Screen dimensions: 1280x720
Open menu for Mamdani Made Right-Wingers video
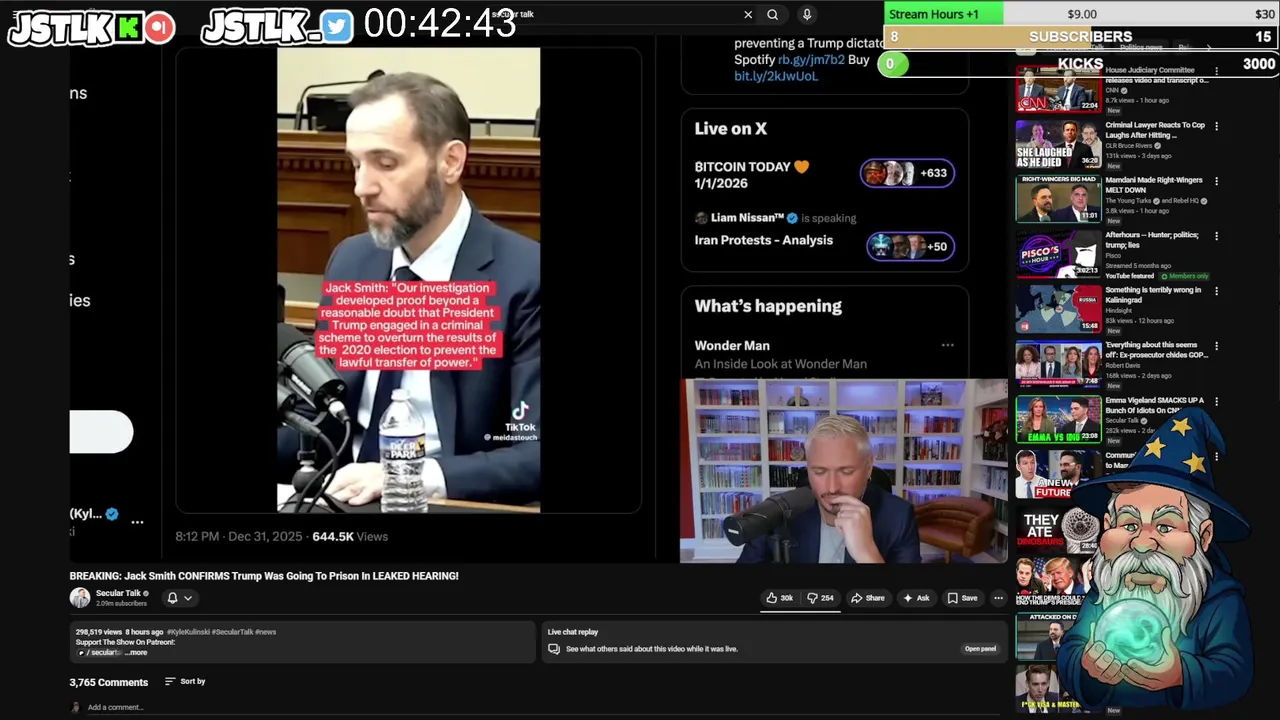[x=1216, y=181]
